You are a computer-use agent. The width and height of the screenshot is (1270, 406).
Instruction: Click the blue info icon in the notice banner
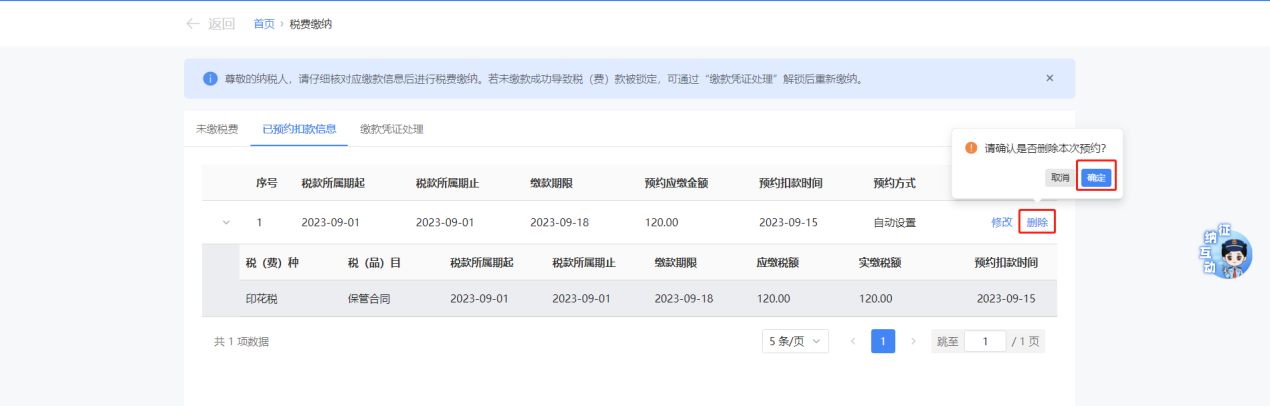click(x=210, y=78)
